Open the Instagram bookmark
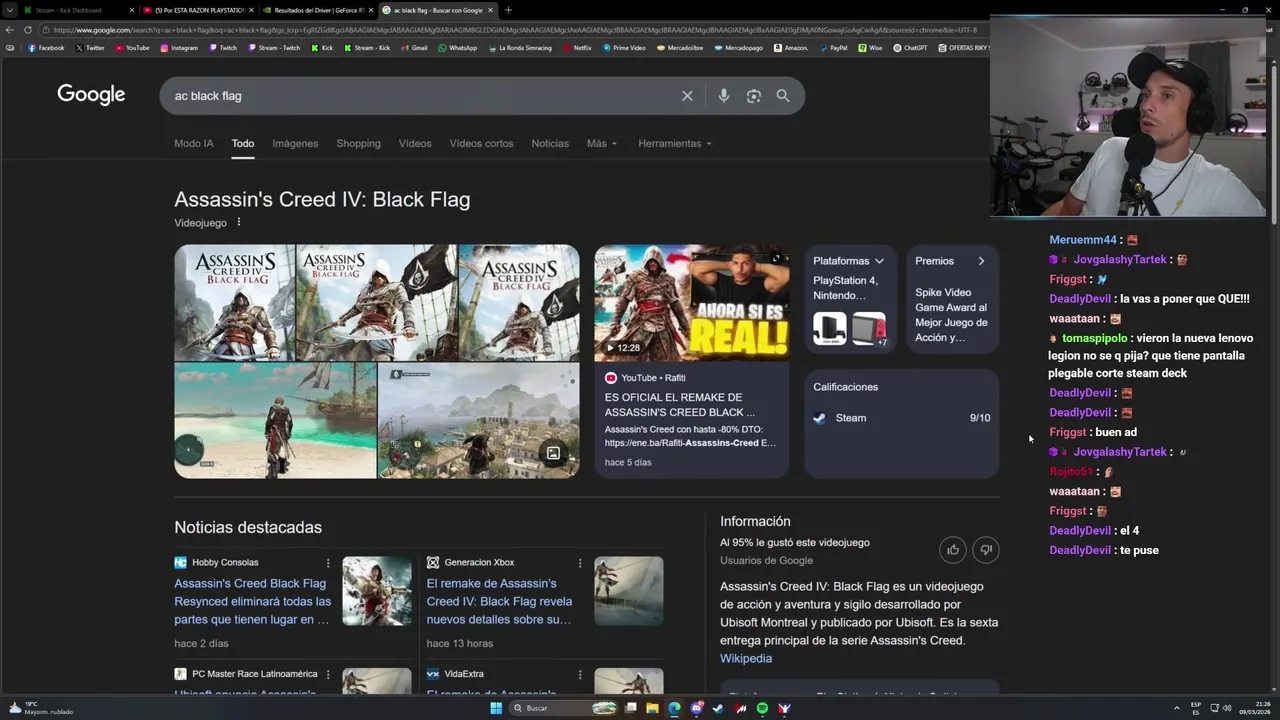Image resolution: width=1280 pixels, height=720 pixels. pyautogui.click(x=179, y=48)
